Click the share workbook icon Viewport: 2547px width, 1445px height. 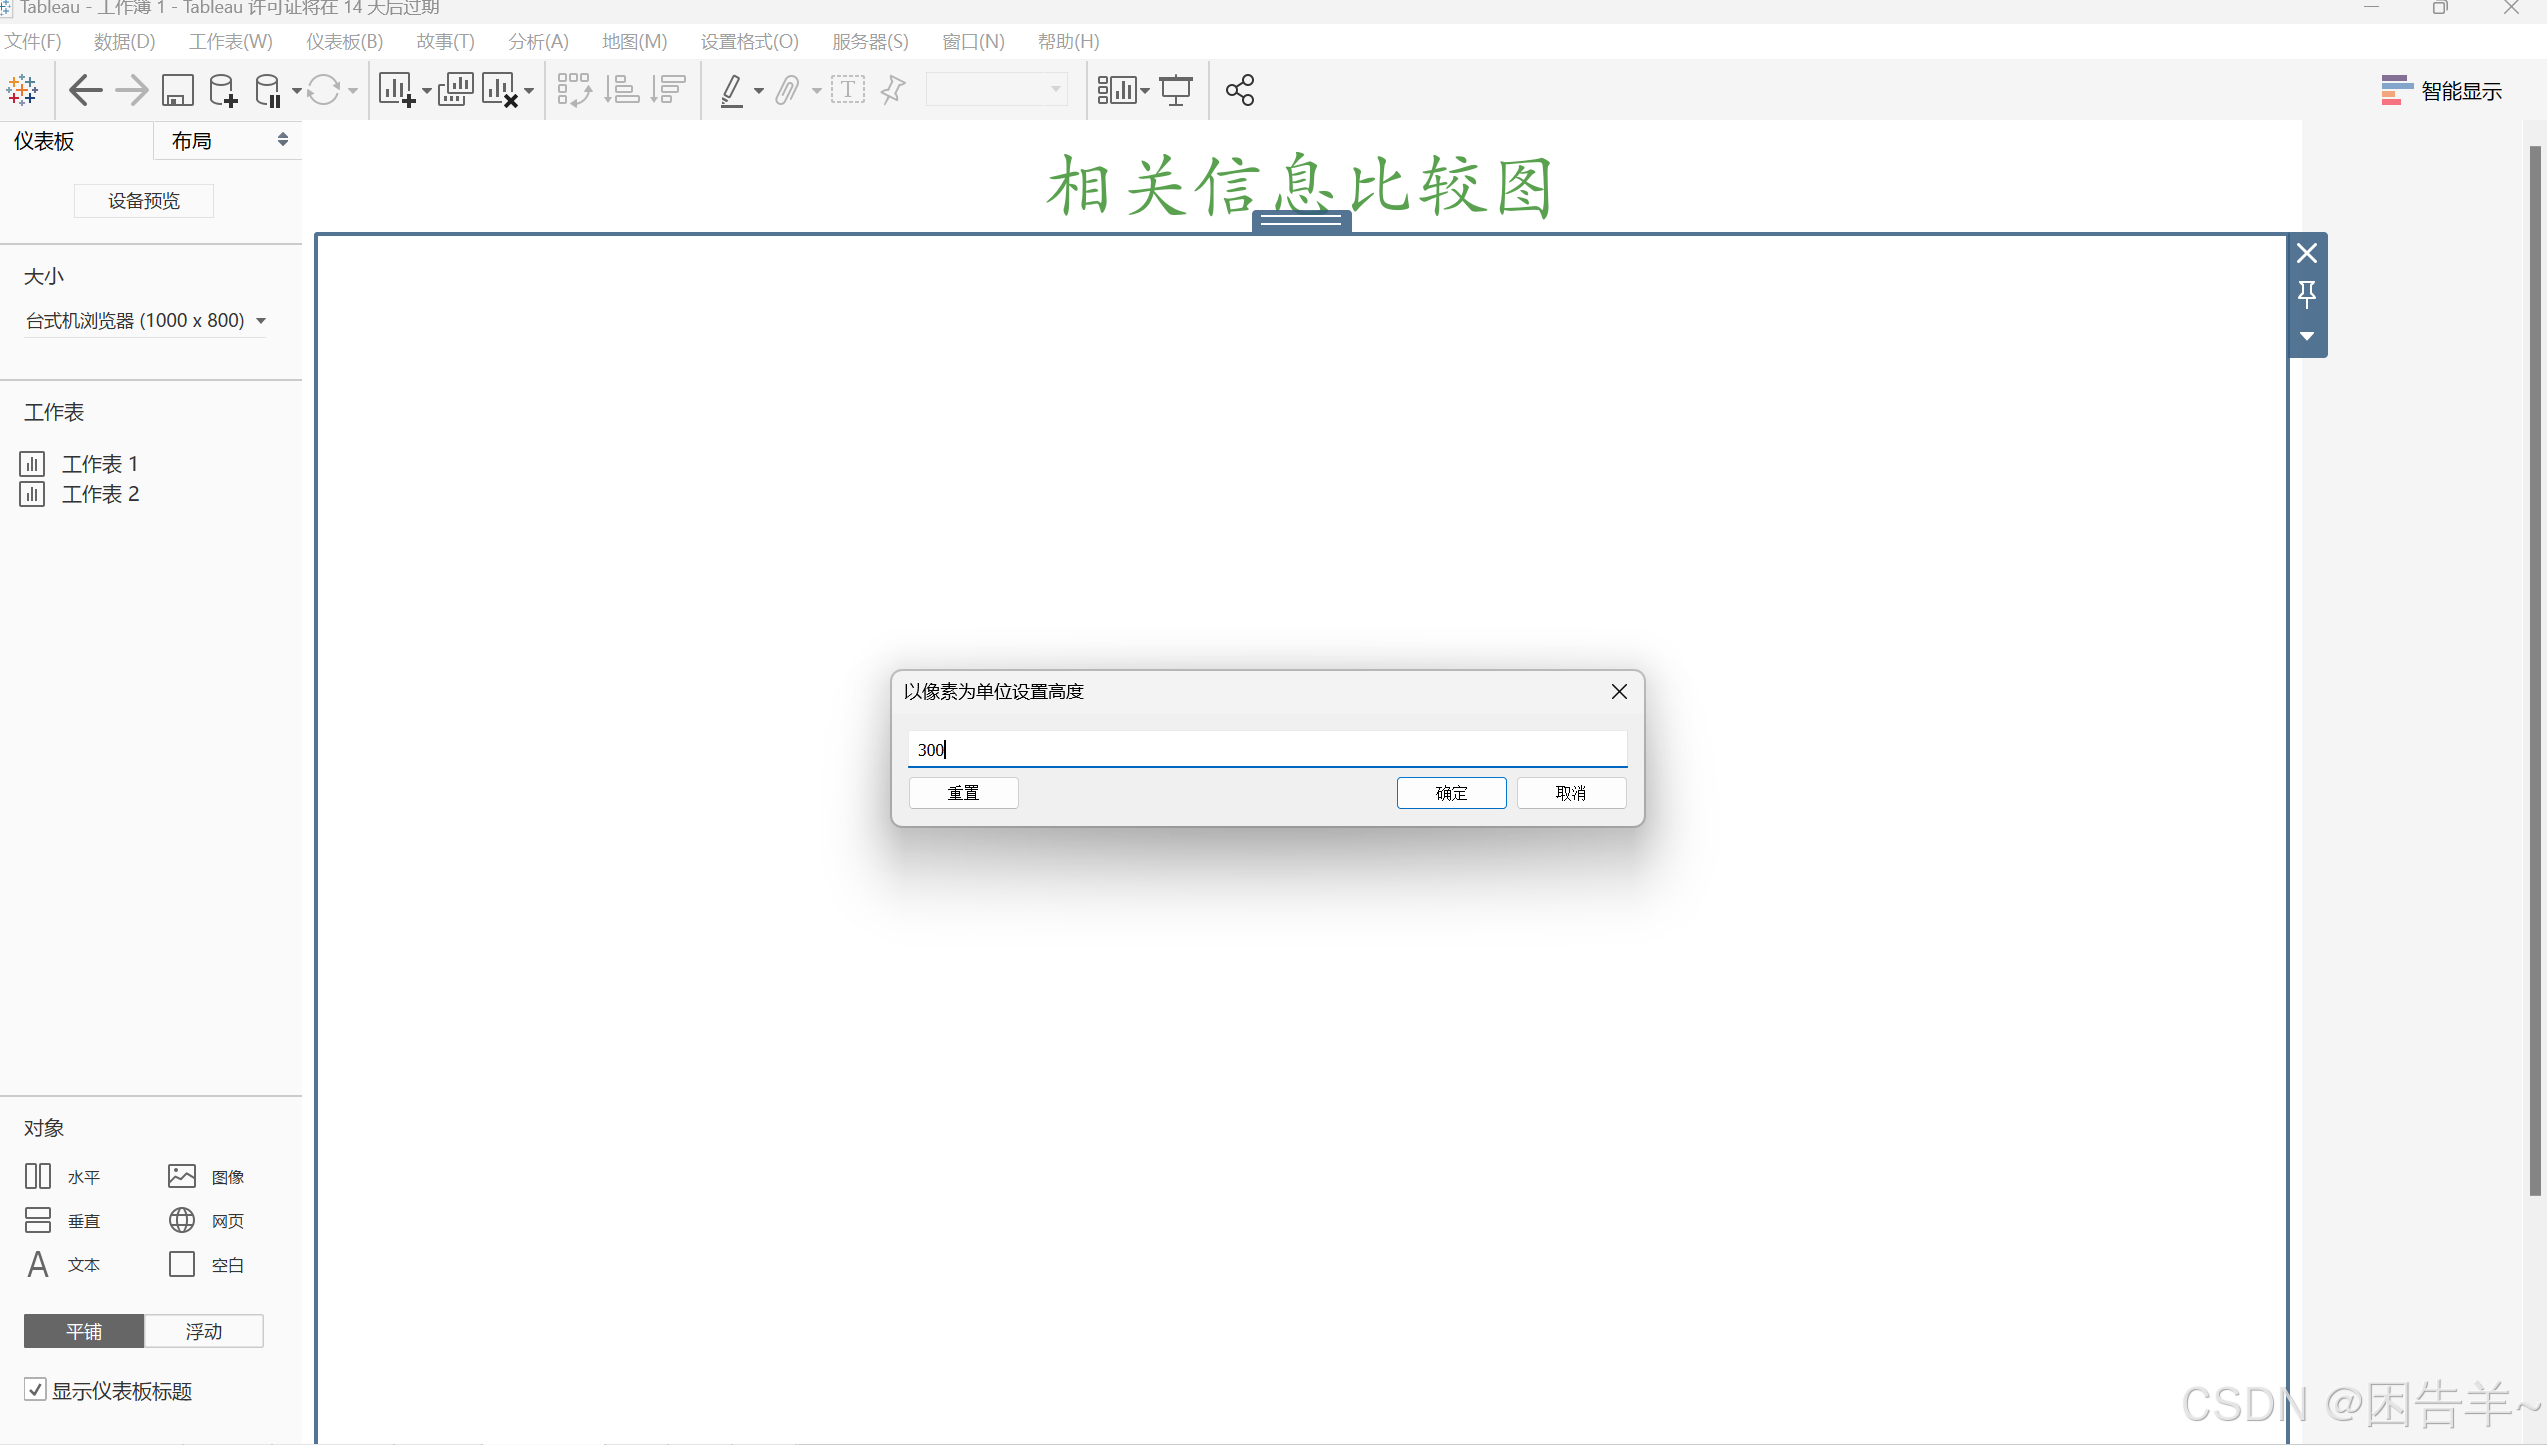tap(1240, 90)
